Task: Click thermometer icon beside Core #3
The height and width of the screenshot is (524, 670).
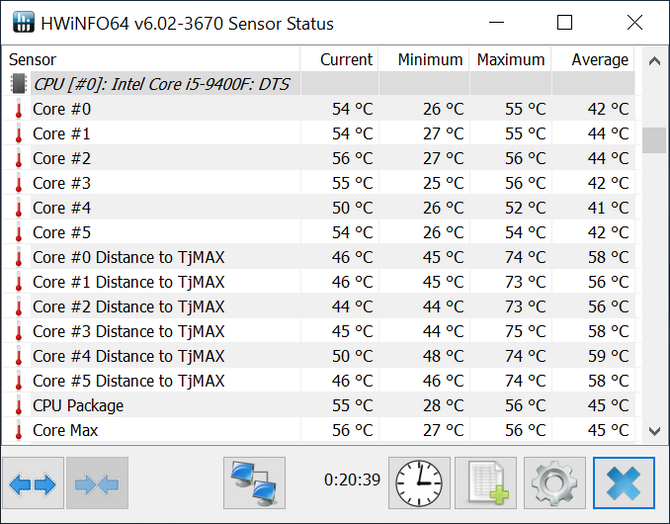Action: click(18, 183)
